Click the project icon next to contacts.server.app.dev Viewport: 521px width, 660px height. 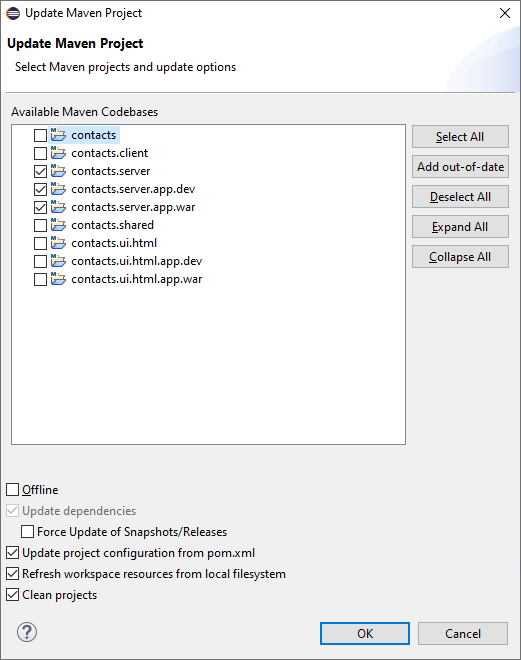point(58,189)
